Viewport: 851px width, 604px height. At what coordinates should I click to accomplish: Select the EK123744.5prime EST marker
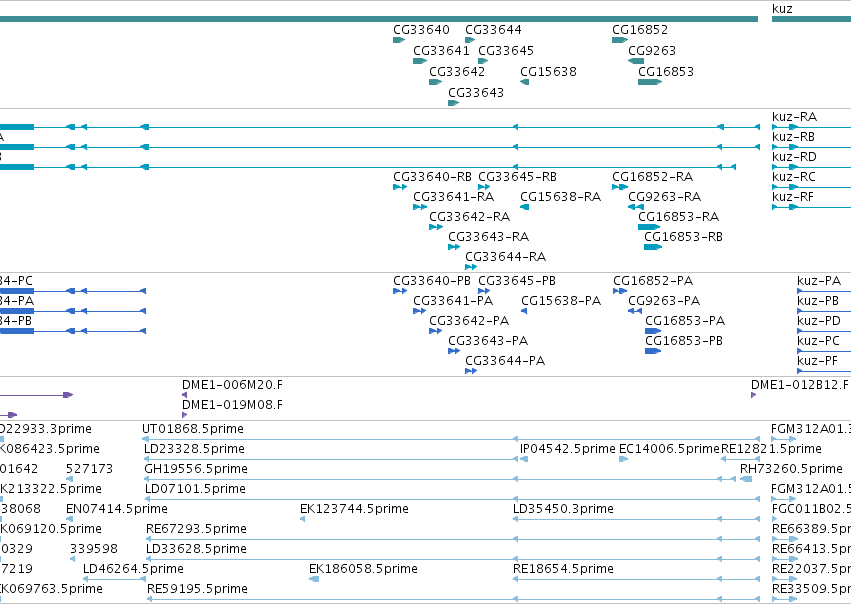point(302,519)
